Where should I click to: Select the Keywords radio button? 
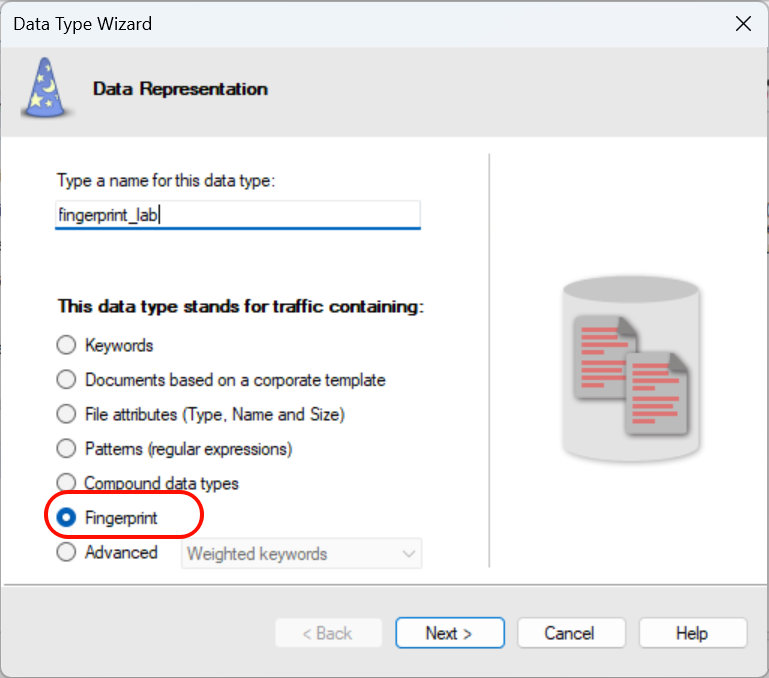[x=66, y=345]
